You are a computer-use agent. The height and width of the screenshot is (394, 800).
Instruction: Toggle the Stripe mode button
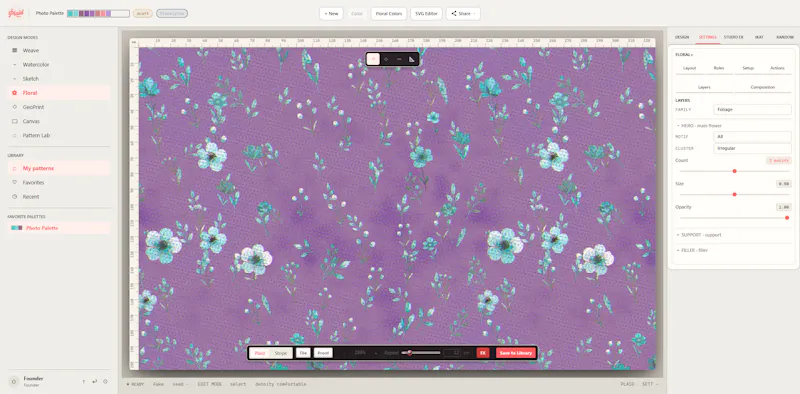pyautogui.click(x=281, y=353)
